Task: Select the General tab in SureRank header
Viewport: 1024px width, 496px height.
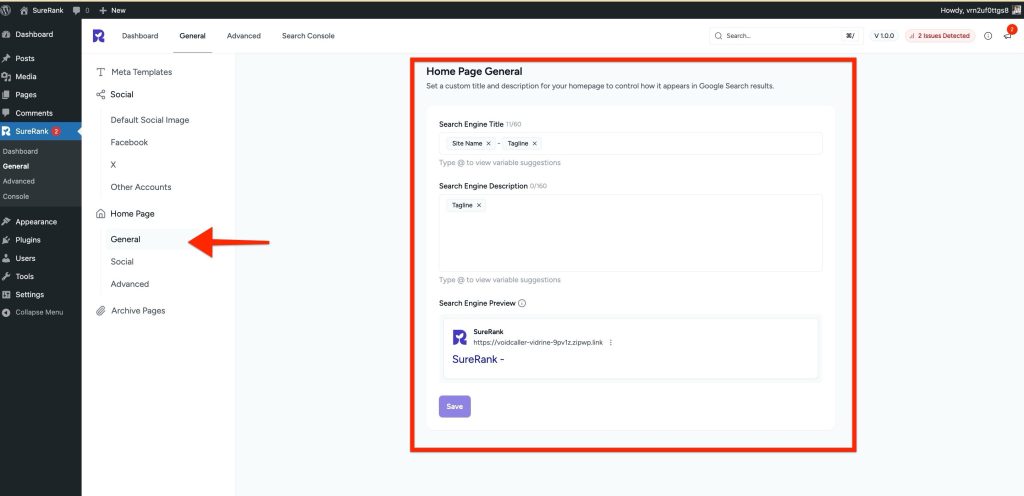Action: pos(193,36)
